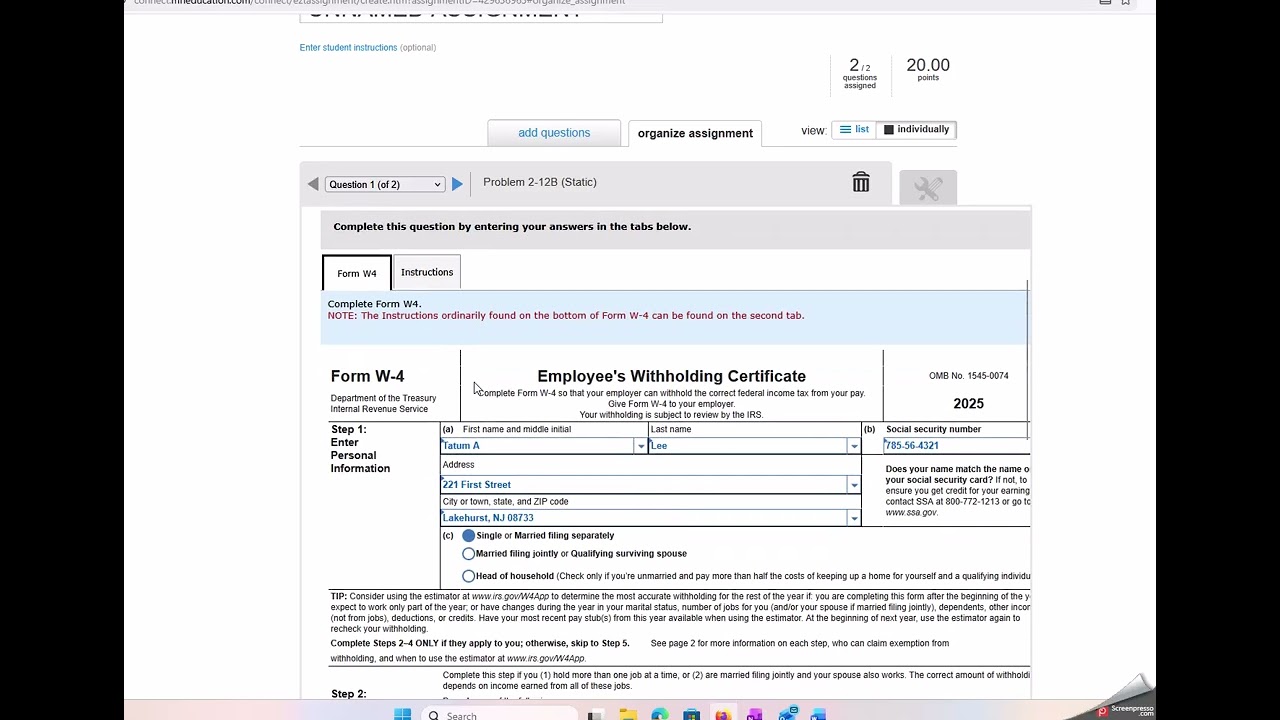Open the add questions tab
1280x720 pixels.
point(554,133)
